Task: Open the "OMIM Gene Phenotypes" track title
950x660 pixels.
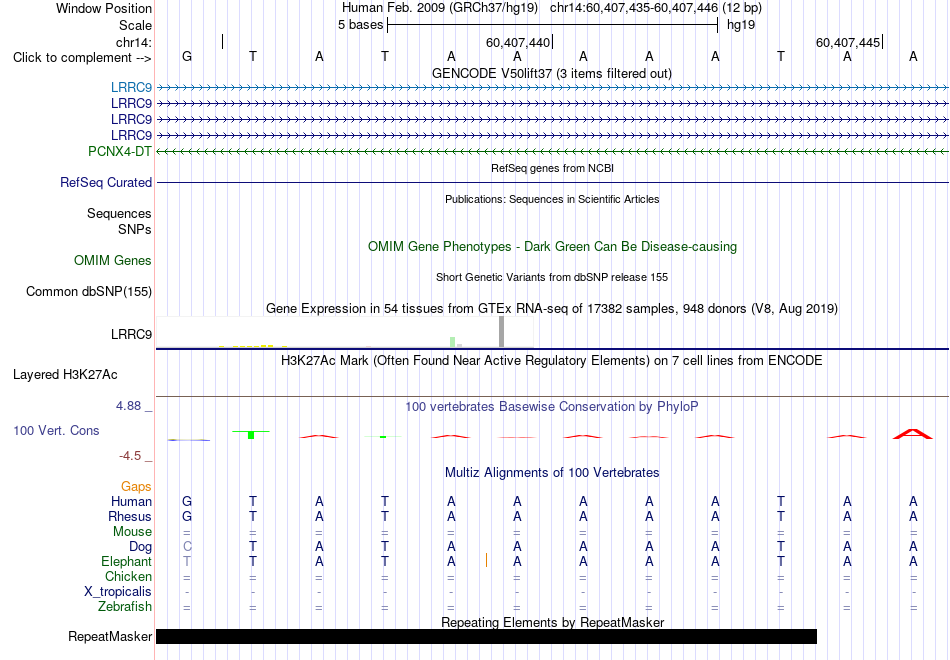Action: (552, 247)
